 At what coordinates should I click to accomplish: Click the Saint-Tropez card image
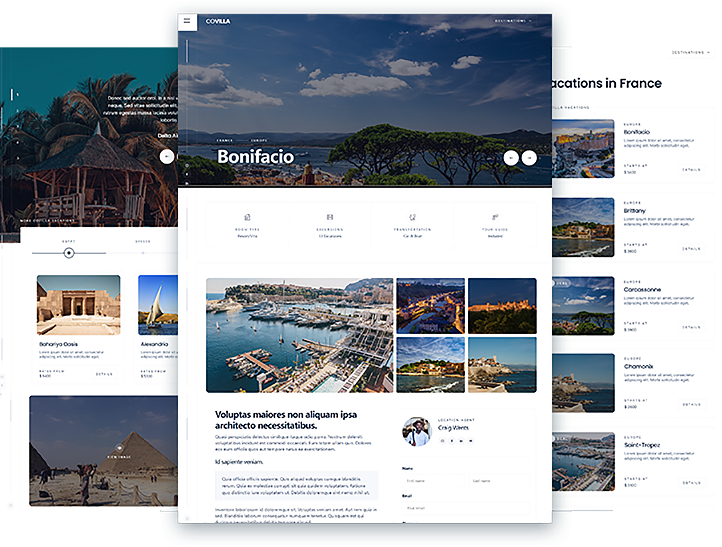coord(583,461)
